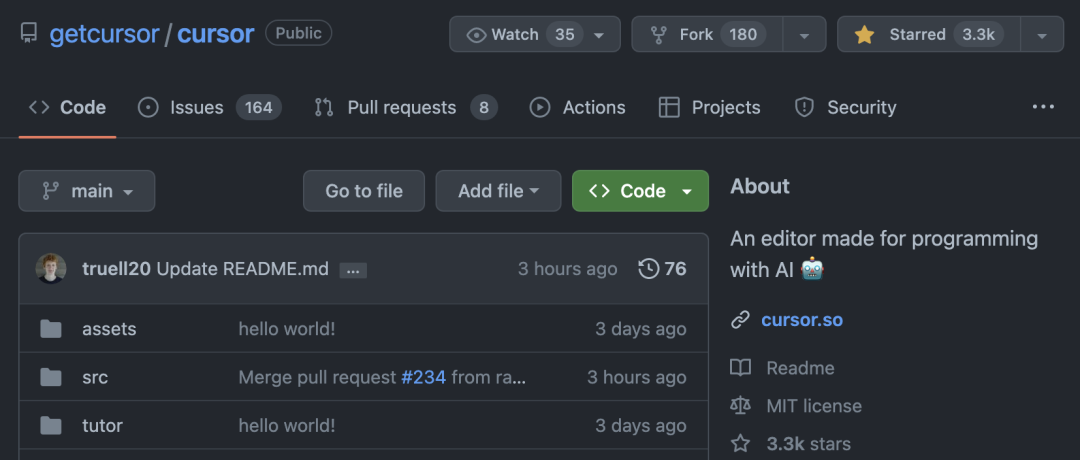Switch to the Issues tab

(x=210, y=107)
